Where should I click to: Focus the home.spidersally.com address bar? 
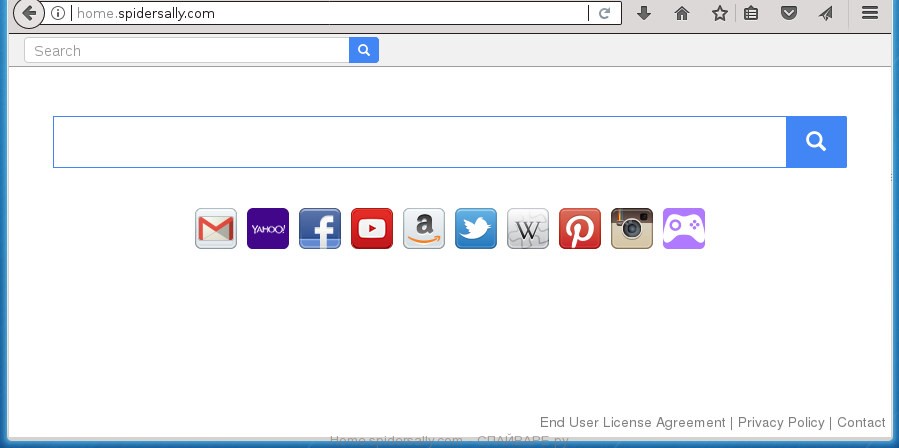coord(330,13)
